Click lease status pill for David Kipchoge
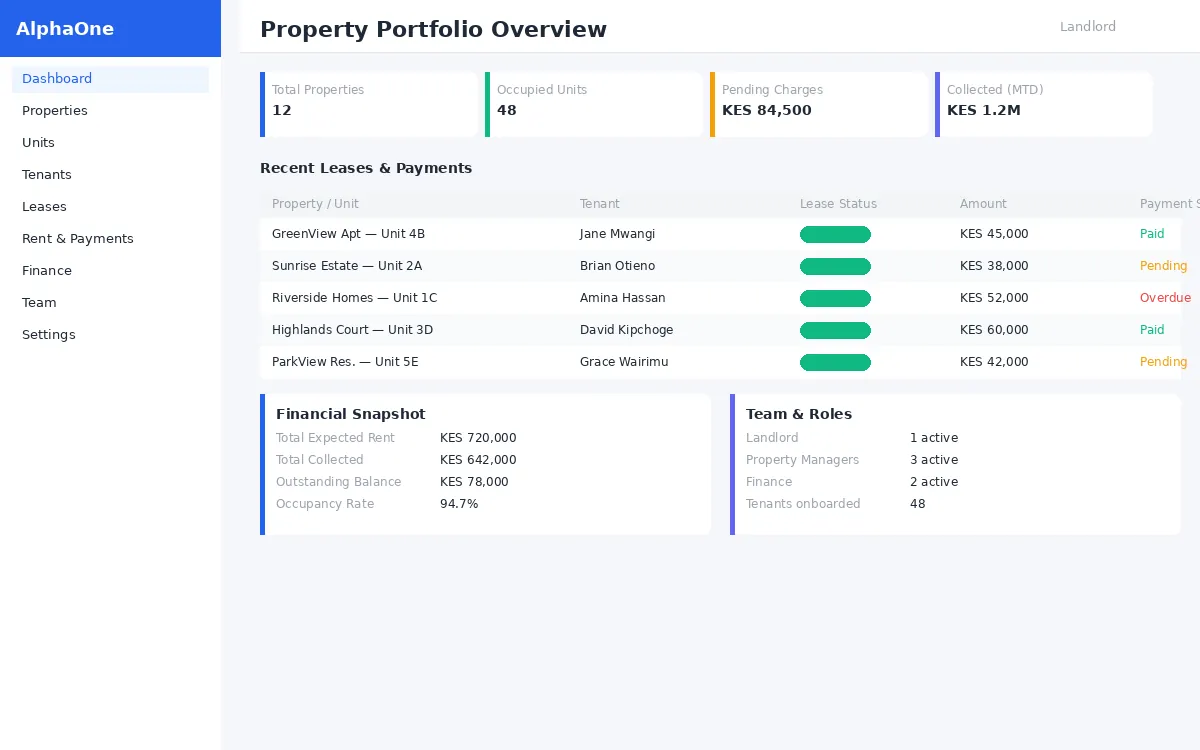 pyautogui.click(x=835, y=330)
